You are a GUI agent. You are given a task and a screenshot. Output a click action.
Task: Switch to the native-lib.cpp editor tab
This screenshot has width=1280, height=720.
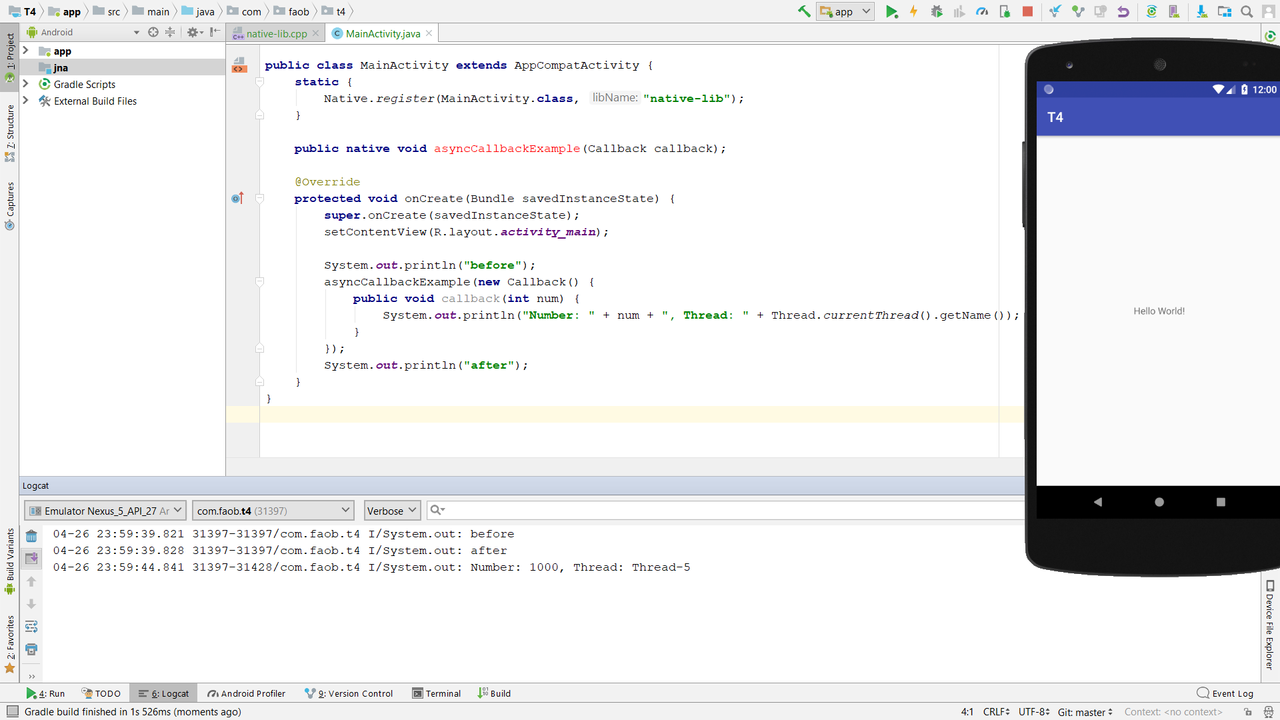click(276, 33)
